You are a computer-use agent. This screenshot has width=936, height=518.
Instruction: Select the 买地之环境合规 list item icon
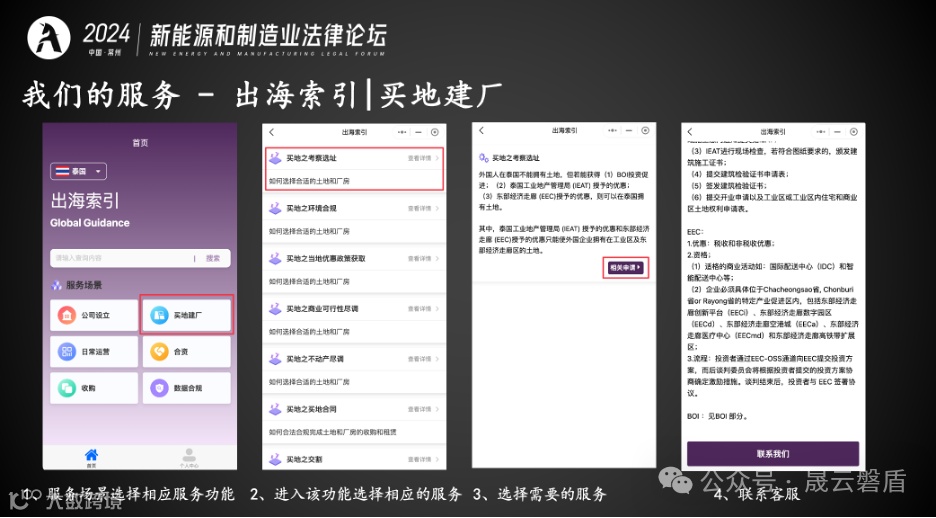click(275, 208)
